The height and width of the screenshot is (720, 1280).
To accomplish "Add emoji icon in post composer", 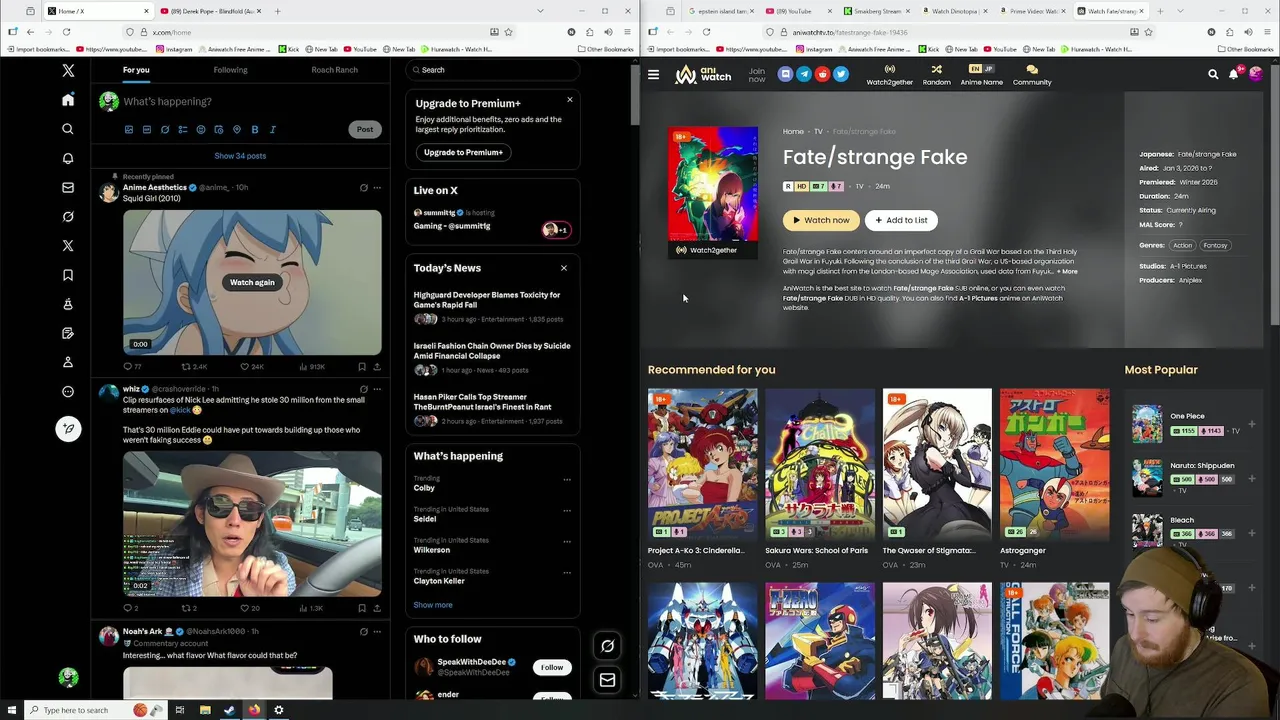I will tap(201, 129).
